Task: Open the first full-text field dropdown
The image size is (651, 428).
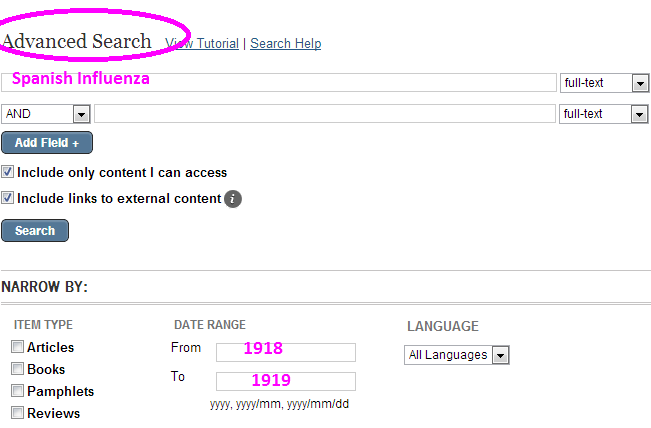Action: (x=640, y=84)
